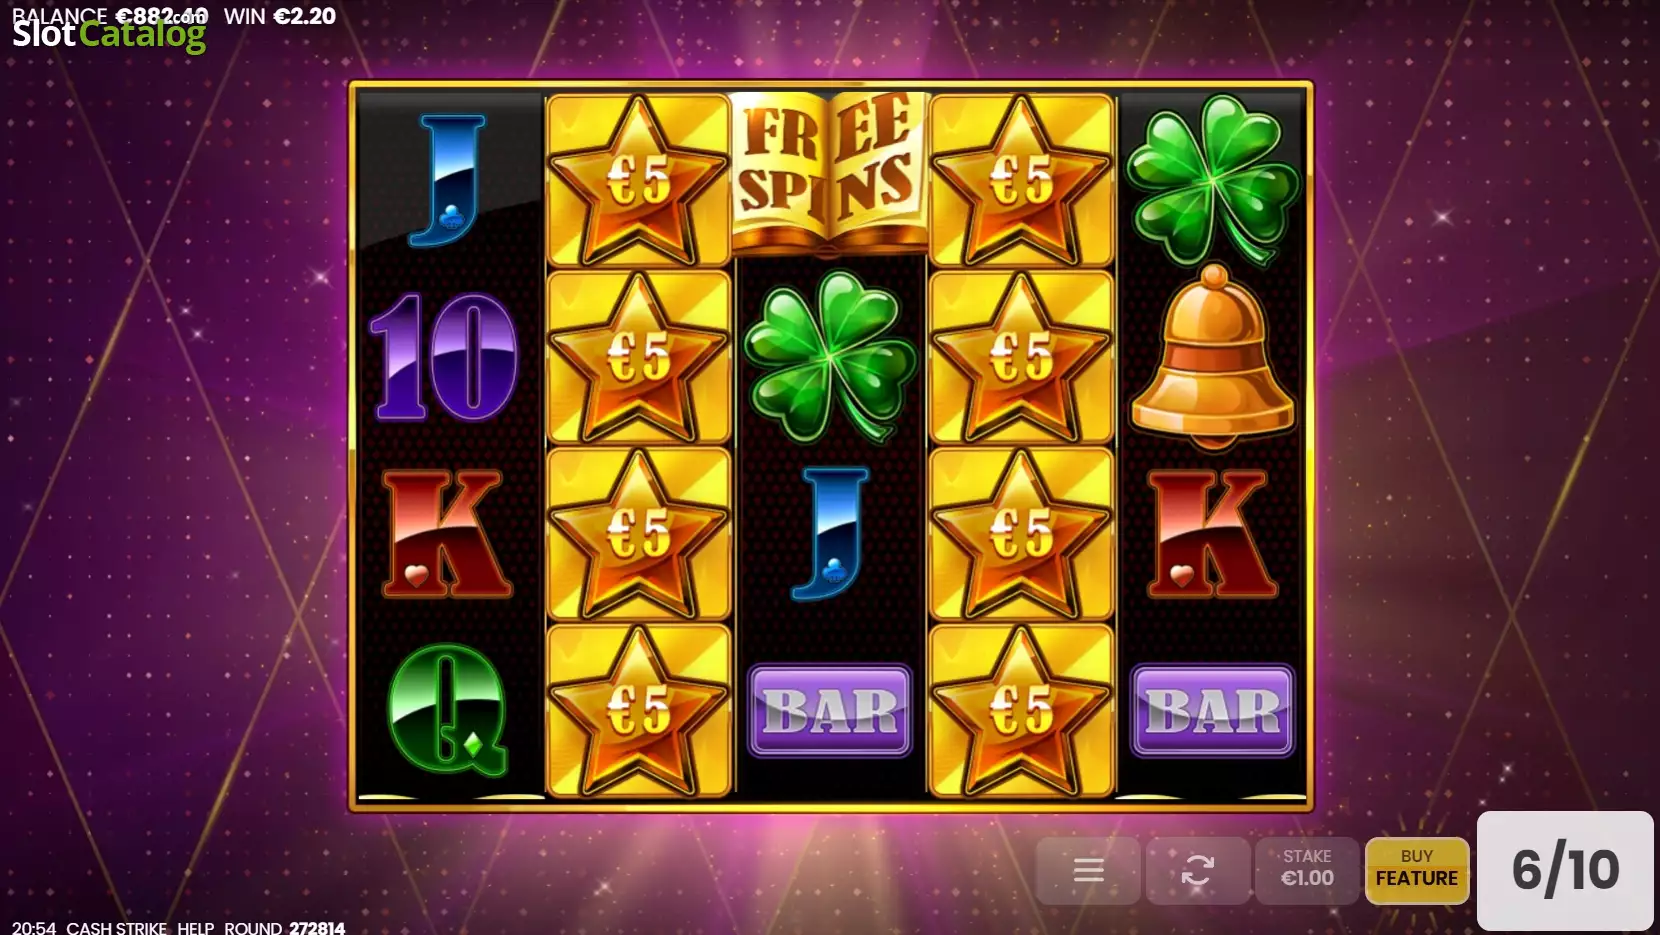Open the Stake €1.00 selector
1660x935 pixels.
coord(1307,870)
